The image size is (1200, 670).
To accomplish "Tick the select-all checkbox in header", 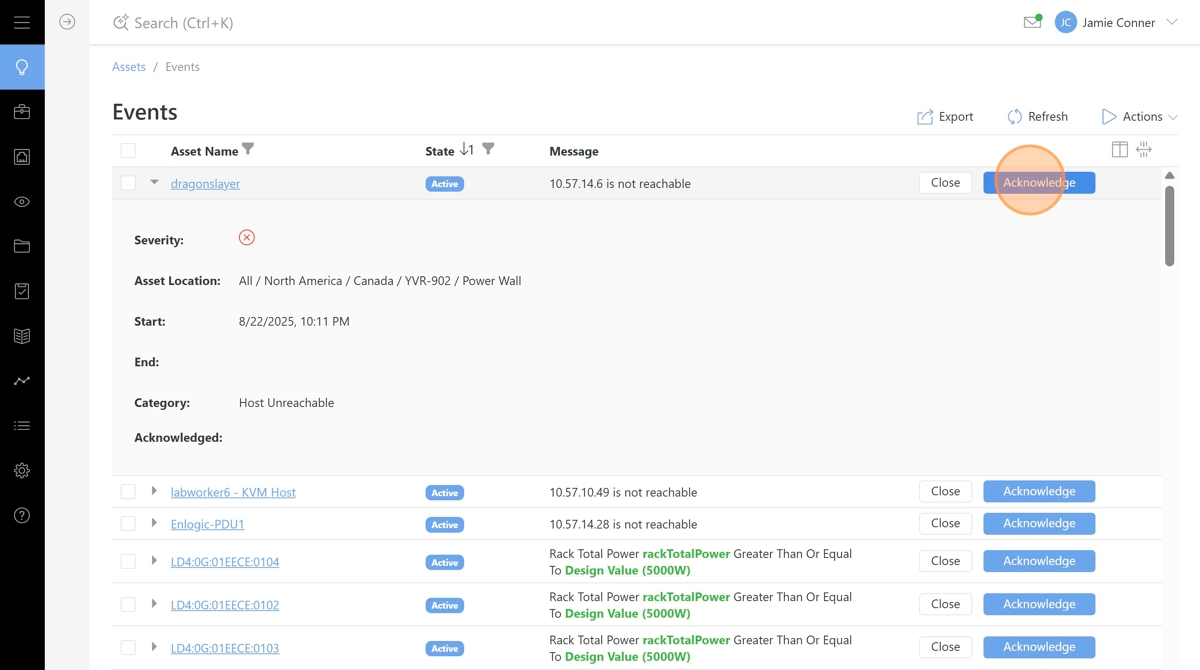I will click(x=128, y=151).
